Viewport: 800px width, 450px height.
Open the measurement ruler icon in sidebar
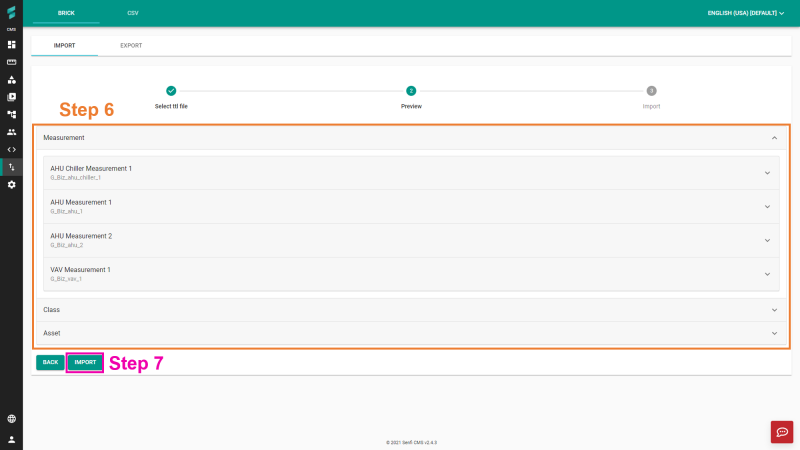tap(11, 62)
